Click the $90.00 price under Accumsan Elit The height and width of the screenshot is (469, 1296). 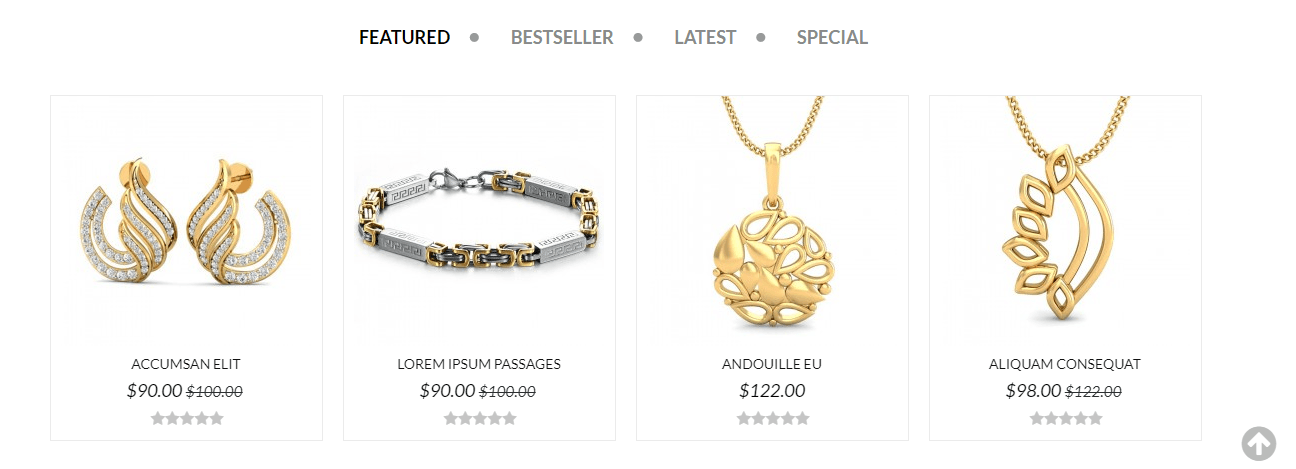[154, 391]
